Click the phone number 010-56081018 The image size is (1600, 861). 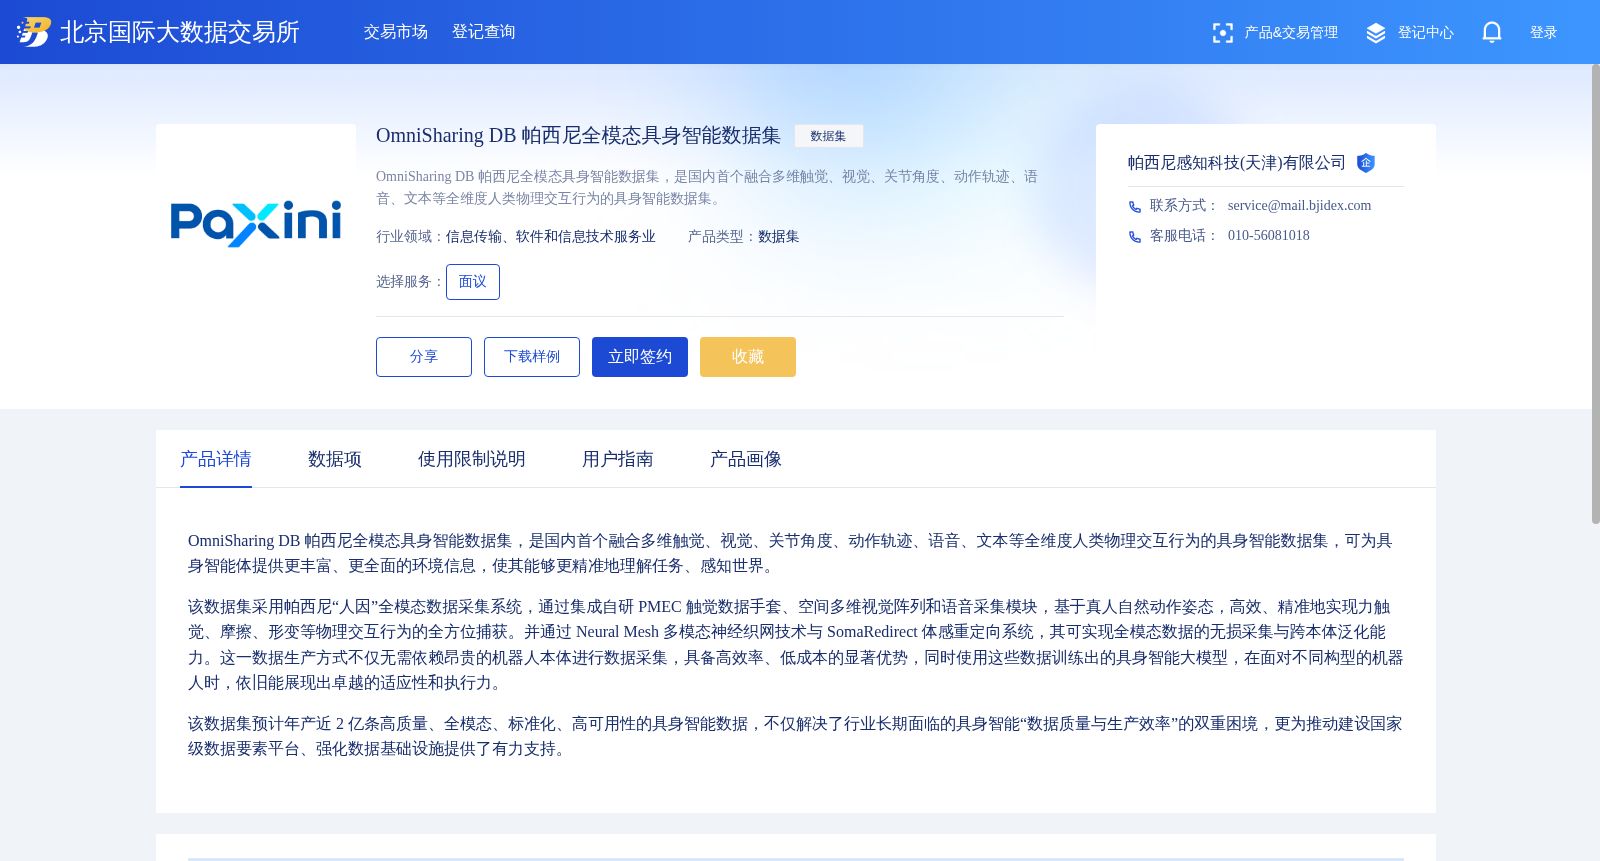pyautogui.click(x=1269, y=236)
